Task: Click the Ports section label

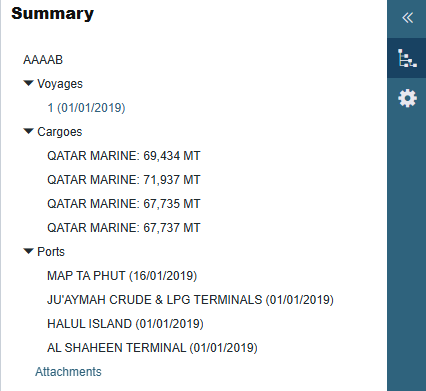Action: pos(51,252)
